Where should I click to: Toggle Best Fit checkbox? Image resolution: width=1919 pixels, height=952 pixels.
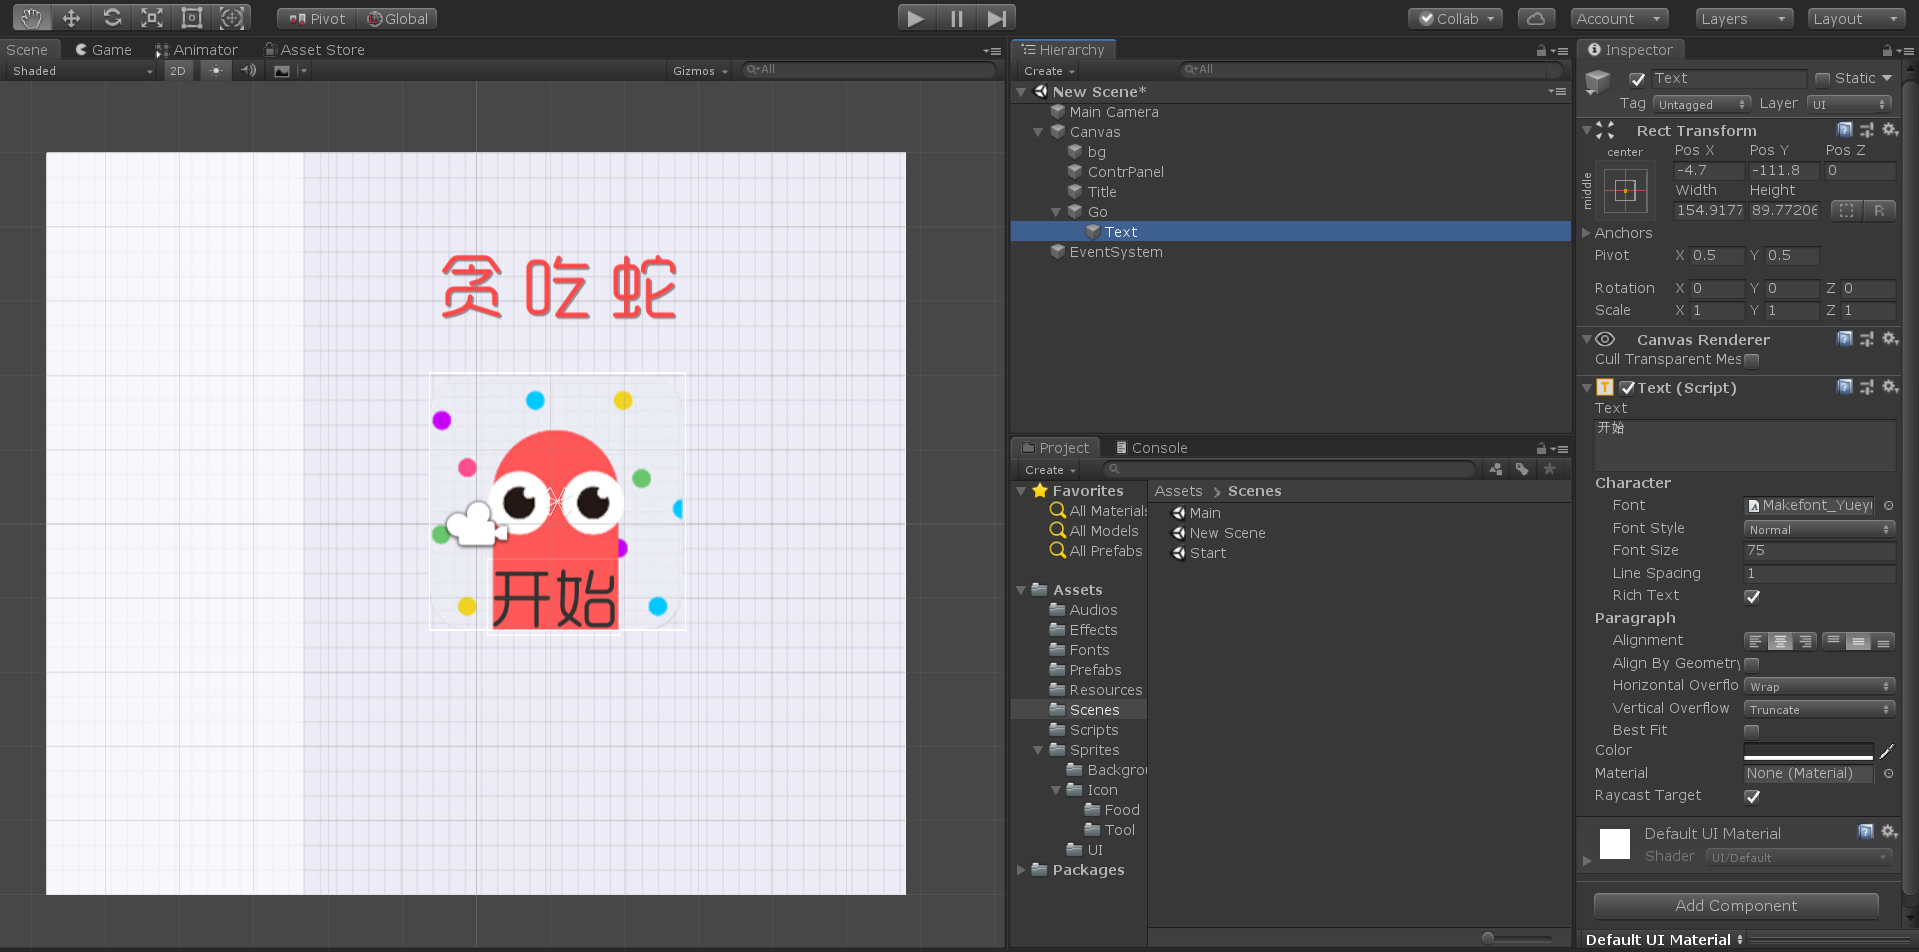(1752, 731)
